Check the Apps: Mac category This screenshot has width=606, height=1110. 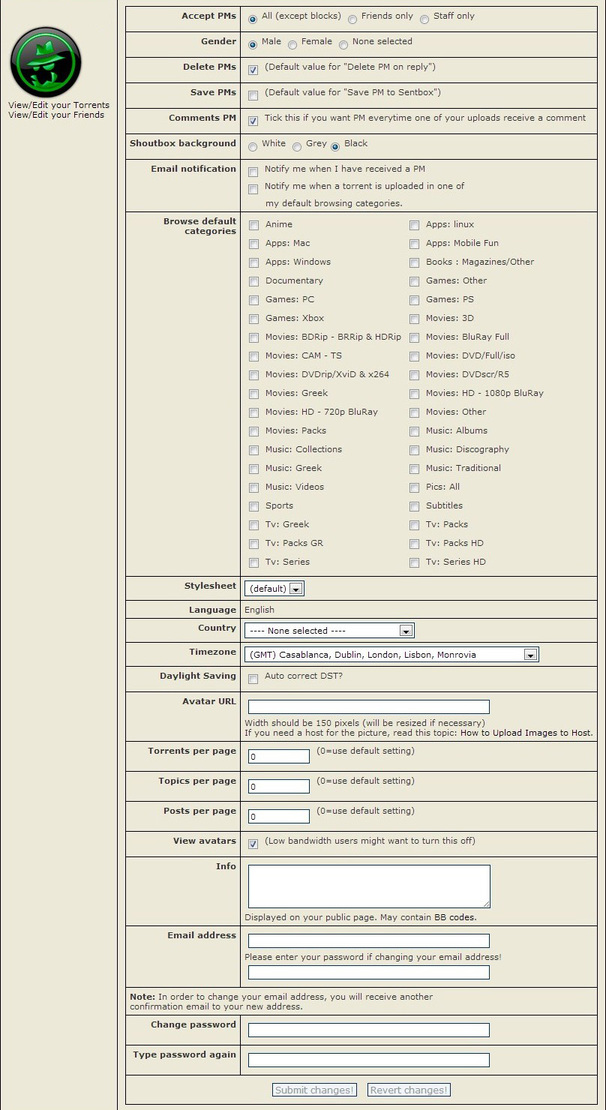(x=253, y=244)
